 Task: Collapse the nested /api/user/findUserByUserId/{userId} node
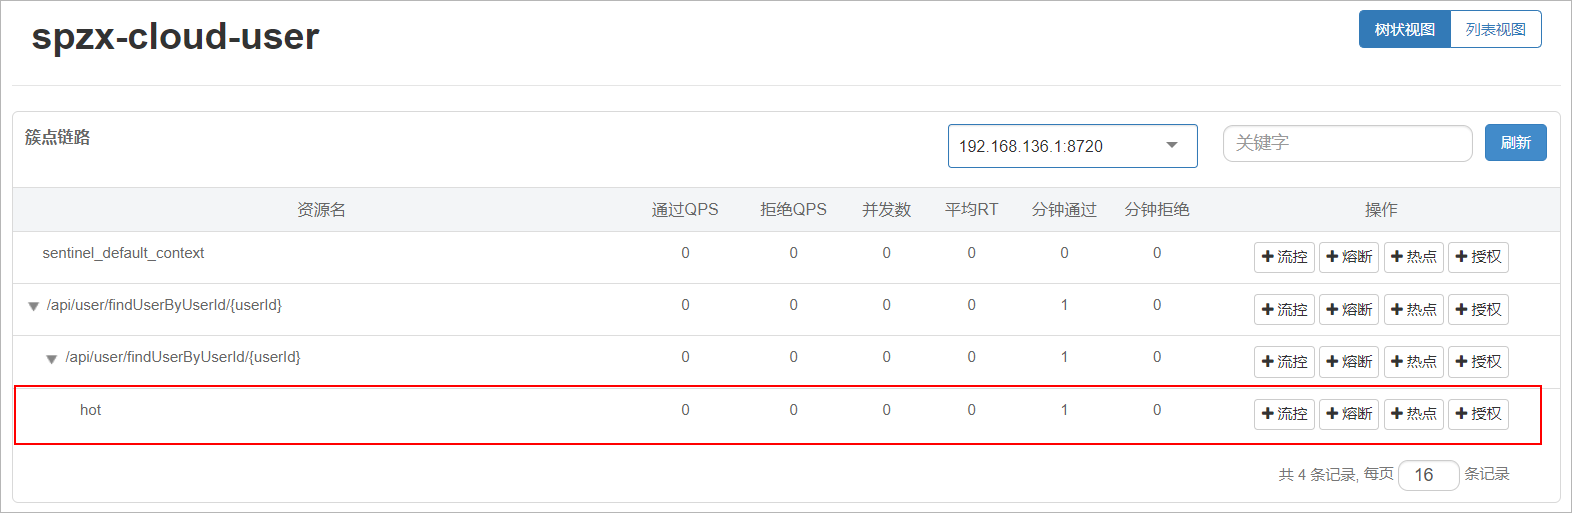[x=51, y=359]
